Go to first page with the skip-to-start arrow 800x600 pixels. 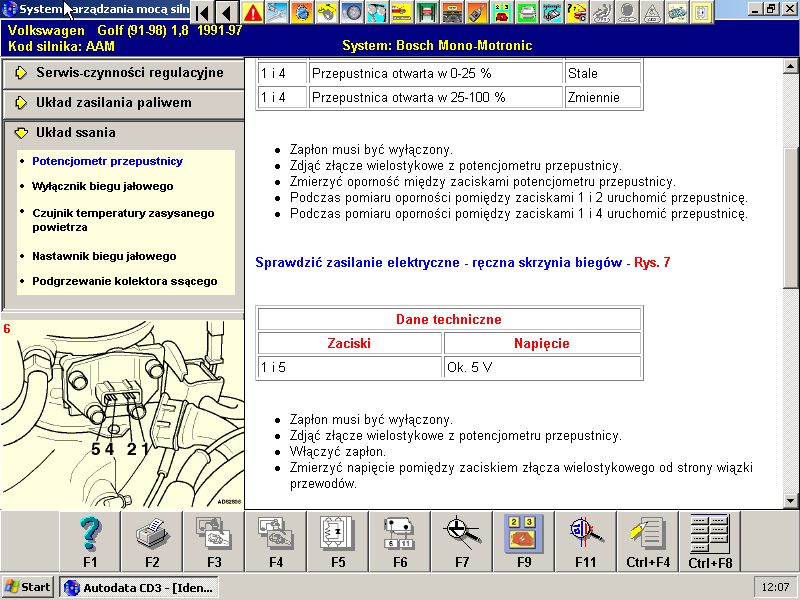[203, 12]
